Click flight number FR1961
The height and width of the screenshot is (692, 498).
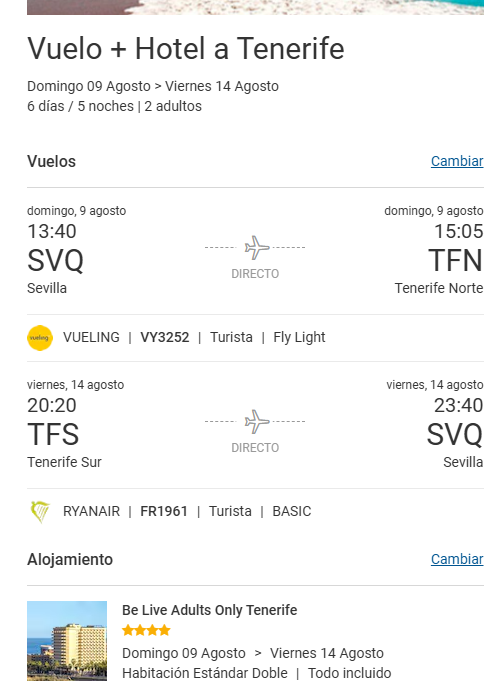coord(164,511)
